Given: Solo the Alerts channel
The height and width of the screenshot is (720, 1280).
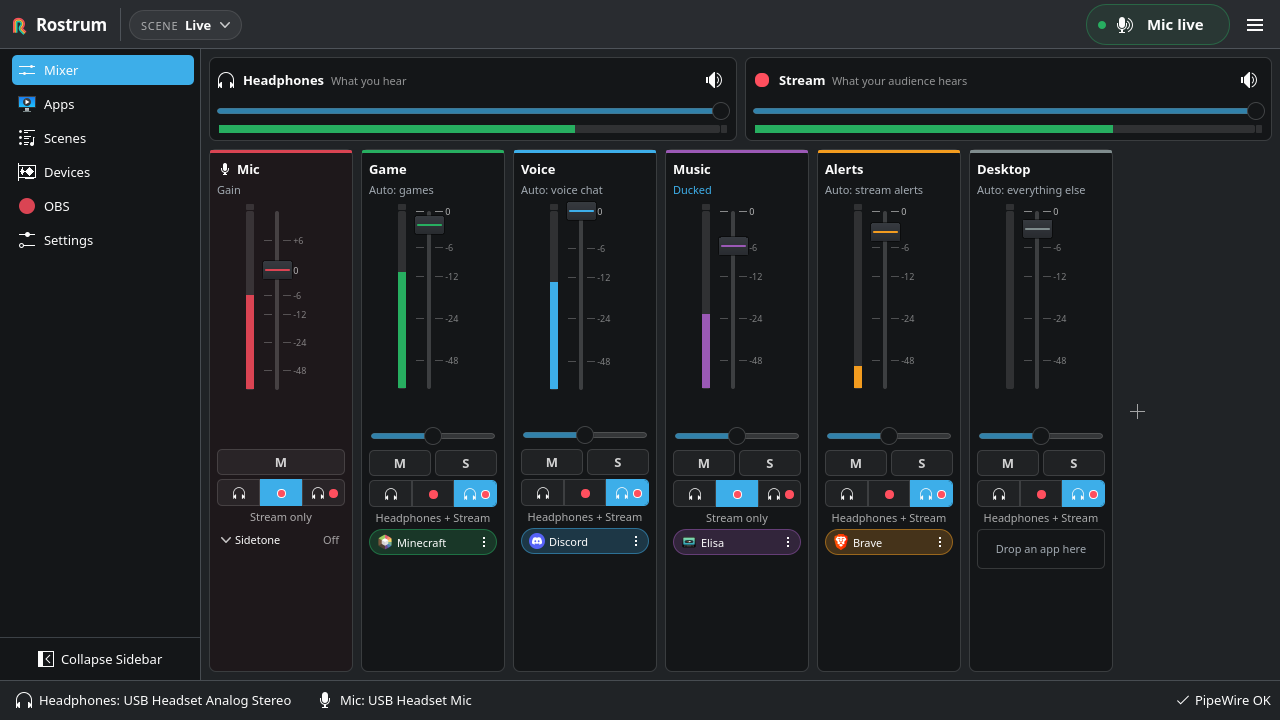Looking at the screenshot, I should pyautogui.click(x=922, y=463).
